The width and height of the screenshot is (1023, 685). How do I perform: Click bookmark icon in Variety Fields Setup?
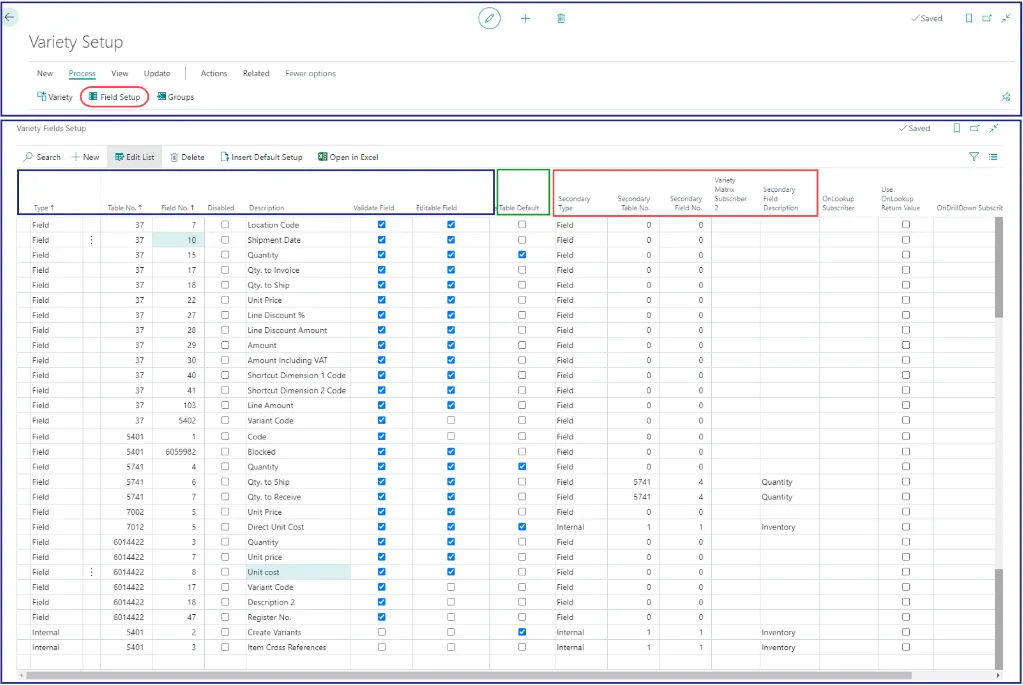[x=956, y=129]
